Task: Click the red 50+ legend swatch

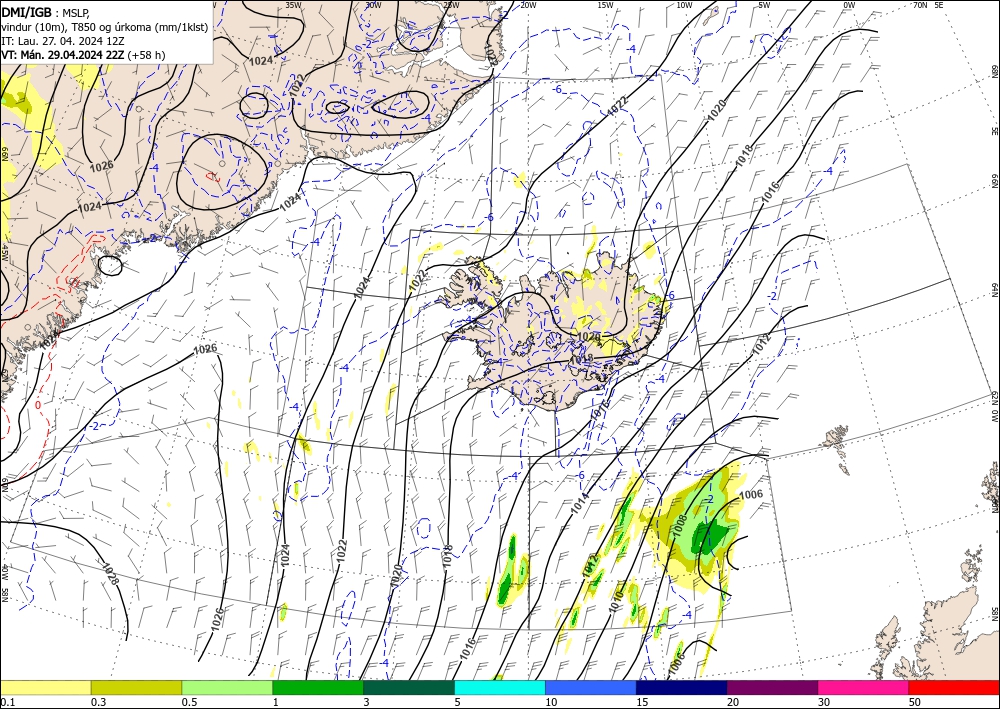Action: pyautogui.click(x=954, y=687)
